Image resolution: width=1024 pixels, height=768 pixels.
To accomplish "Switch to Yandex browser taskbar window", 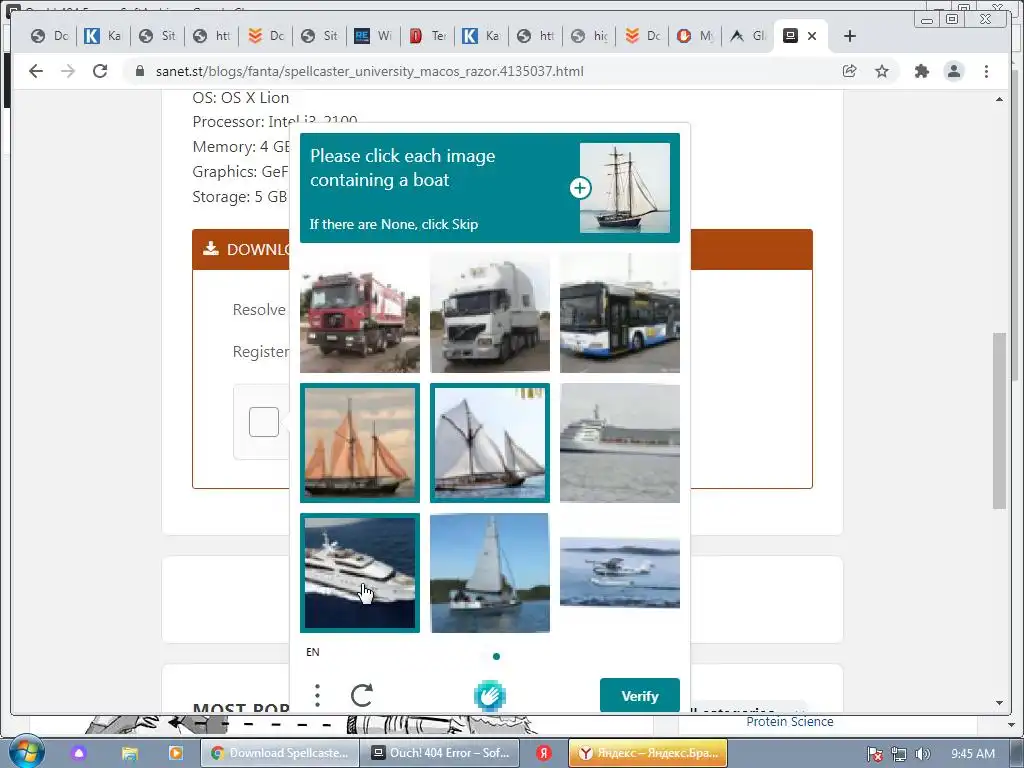I will pyautogui.click(x=648, y=753).
